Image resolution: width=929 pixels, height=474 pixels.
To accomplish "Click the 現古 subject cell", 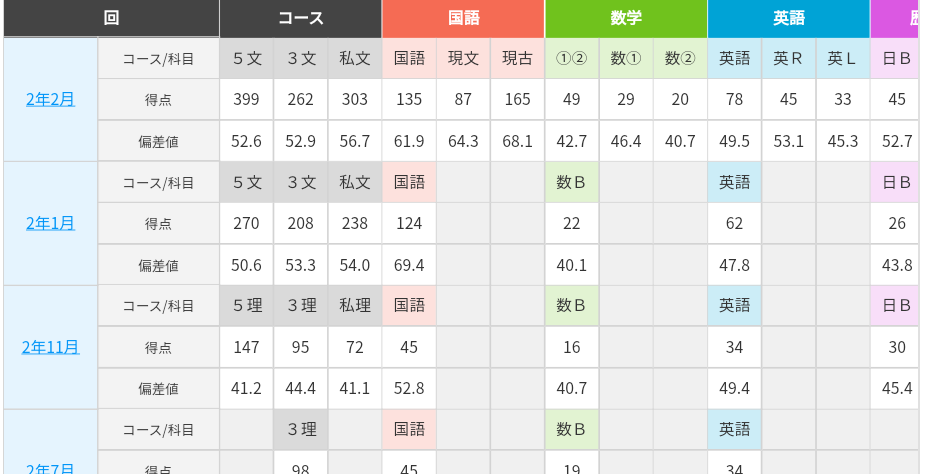I will click(x=517, y=59).
